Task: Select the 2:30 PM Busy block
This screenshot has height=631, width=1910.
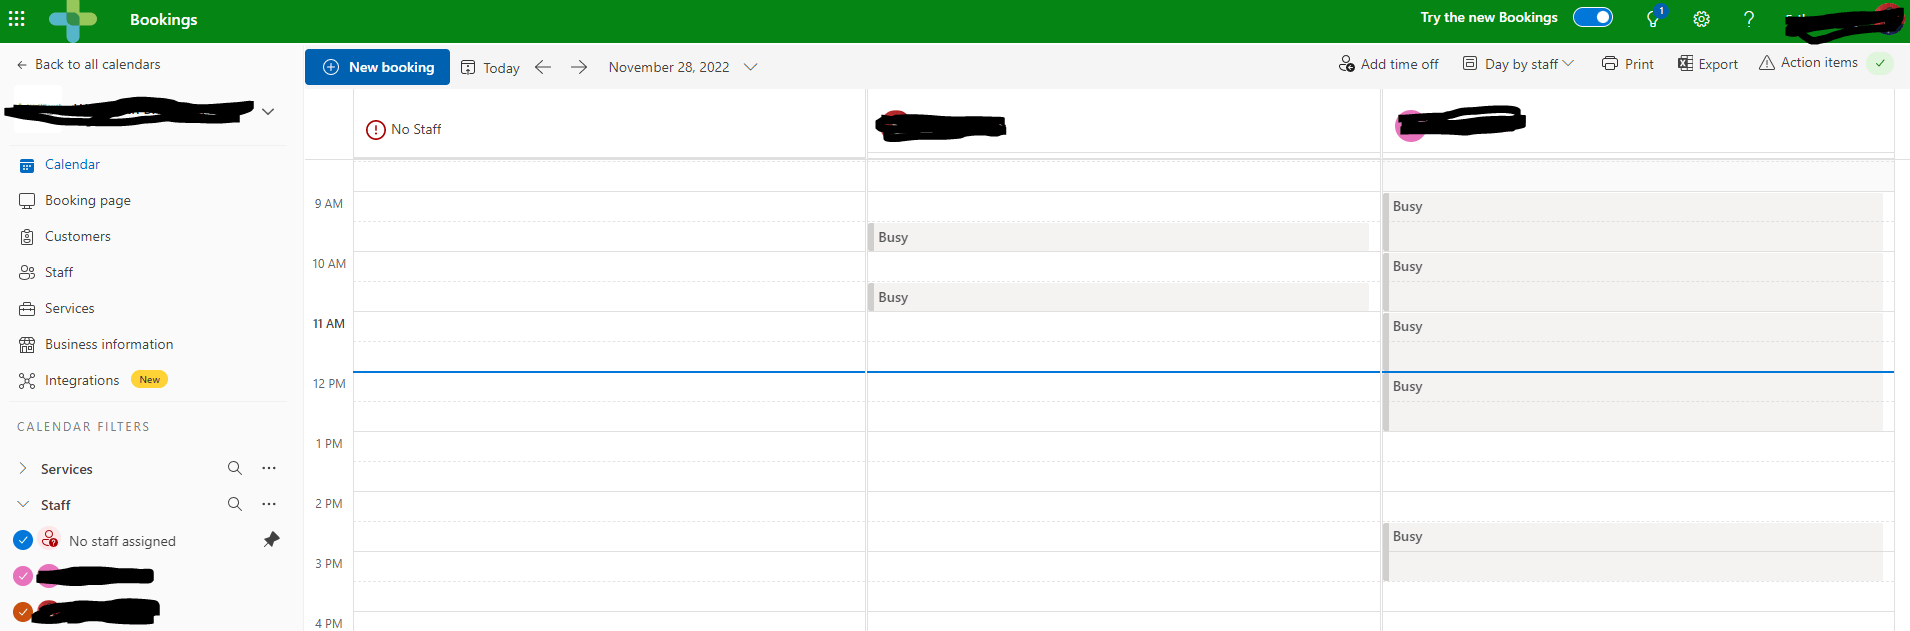Action: click(1633, 551)
